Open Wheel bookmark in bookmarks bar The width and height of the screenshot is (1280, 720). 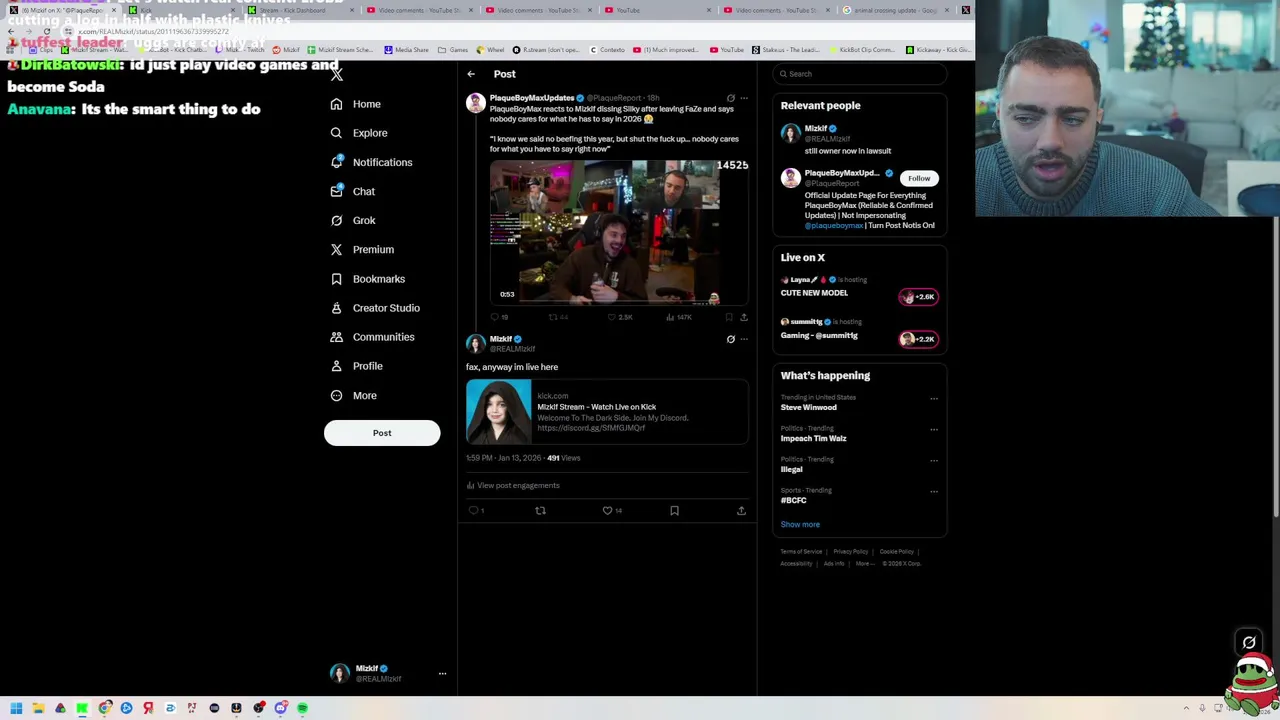coord(491,49)
